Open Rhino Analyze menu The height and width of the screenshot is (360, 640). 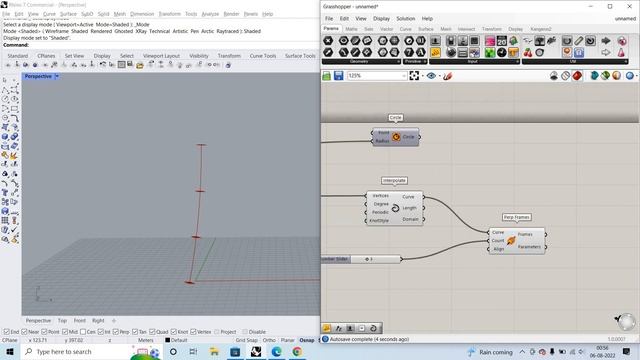pos(210,14)
